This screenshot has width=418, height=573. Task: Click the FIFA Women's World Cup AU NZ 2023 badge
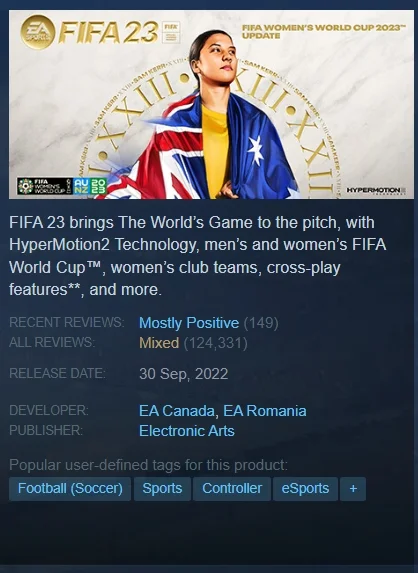tap(62, 186)
